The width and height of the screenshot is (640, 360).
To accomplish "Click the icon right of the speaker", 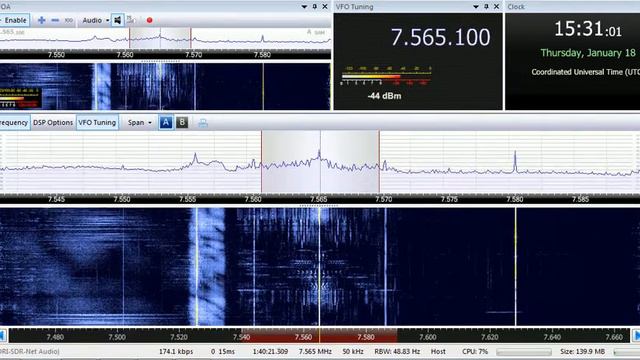I will [x=131, y=20].
